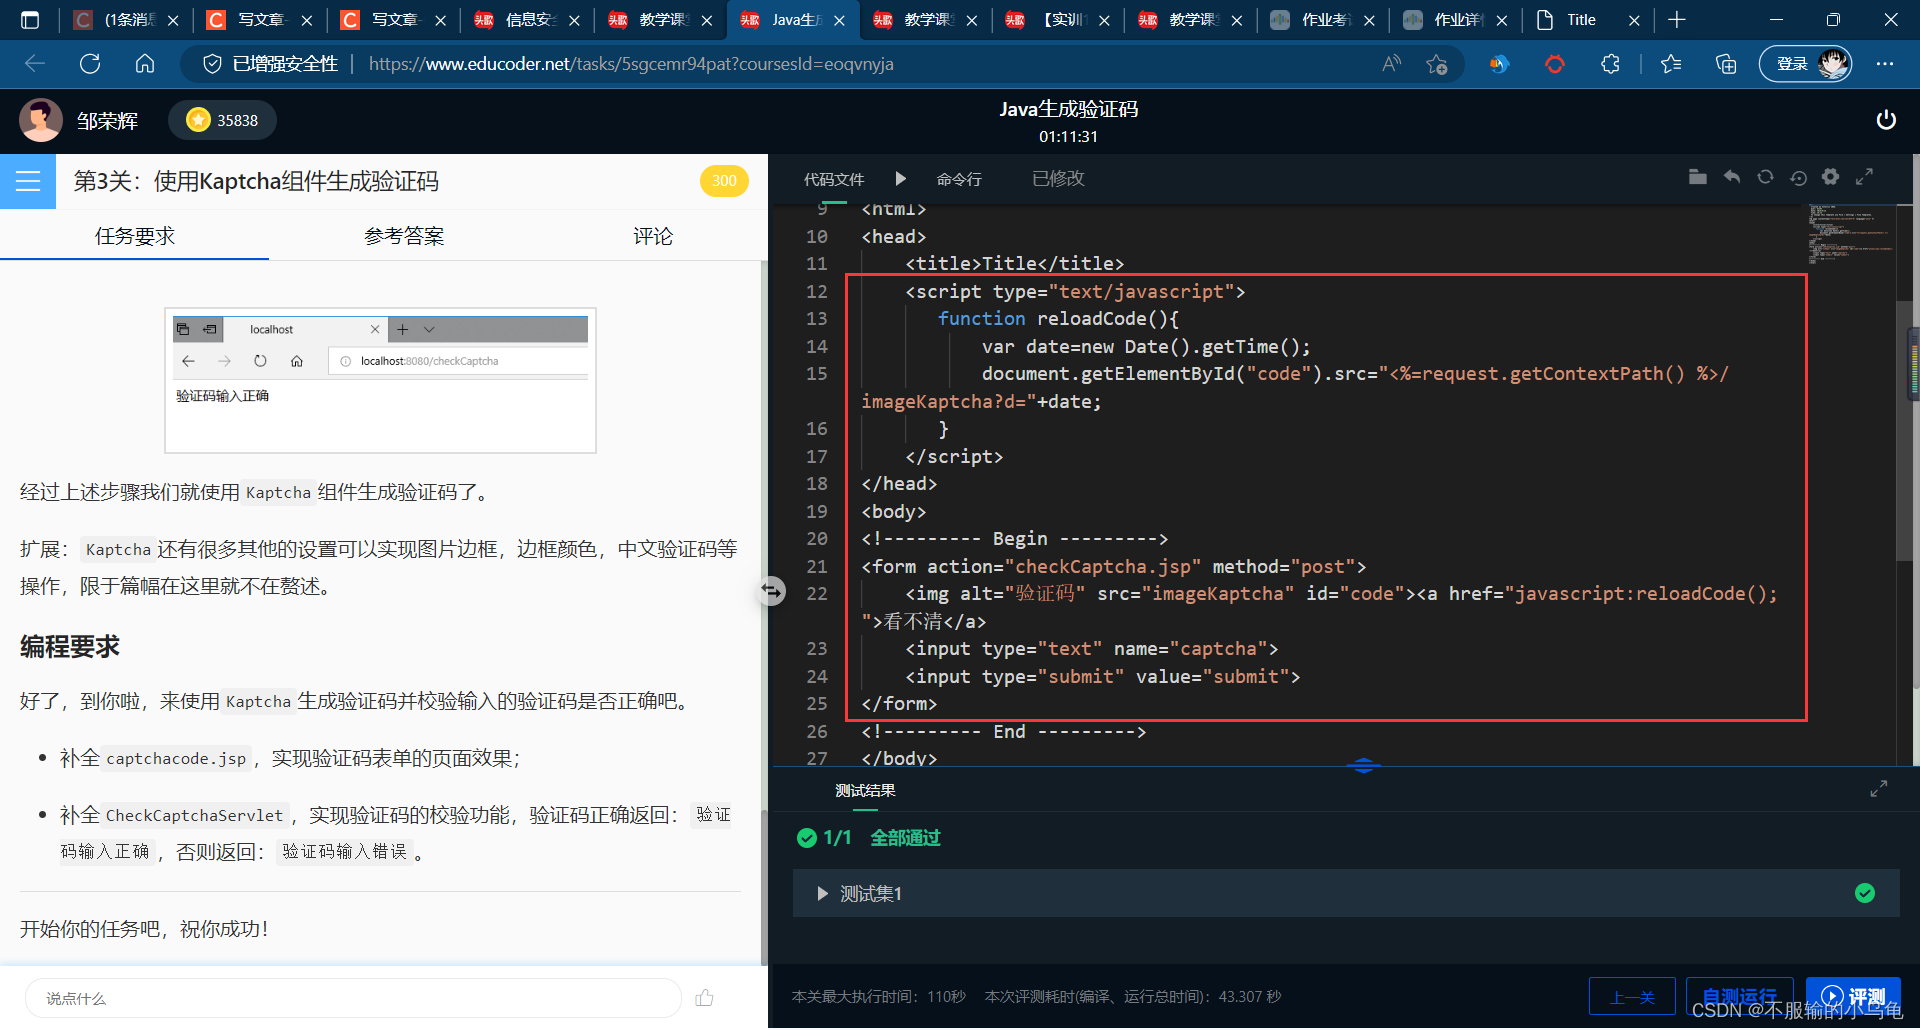Click the thumbs-up like icon
Viewport: 1920px width, 1030px height.
(705, 997)
